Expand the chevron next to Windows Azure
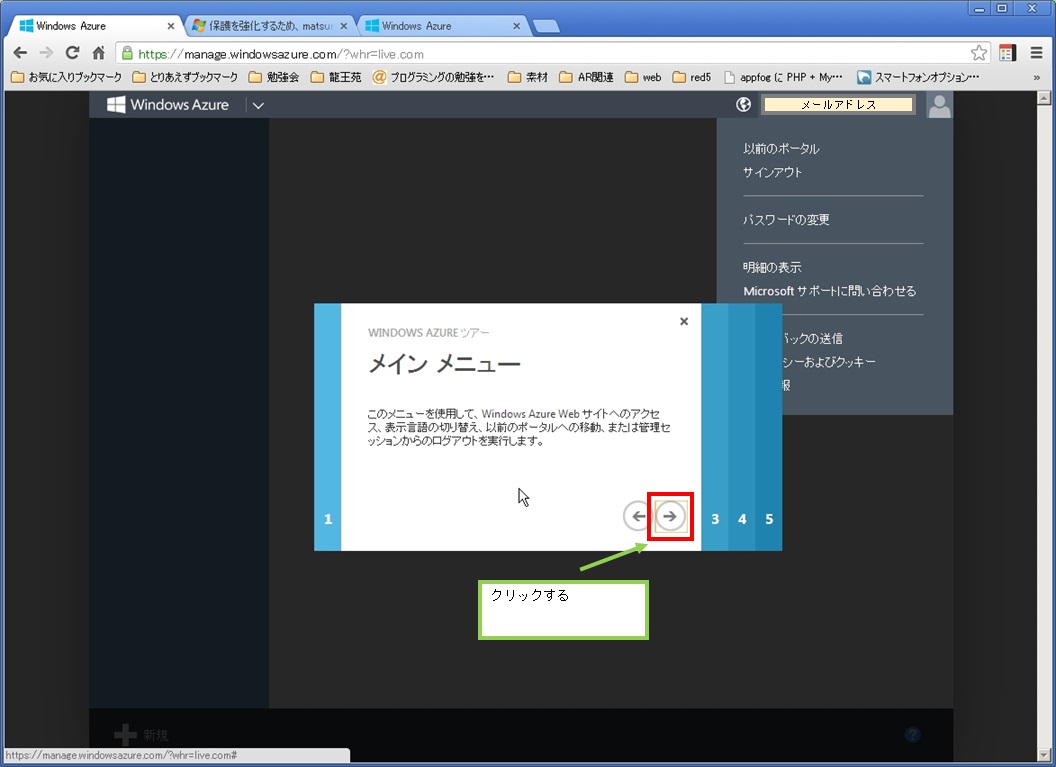This screenshot has width=1056, height=767. point(258,105)
